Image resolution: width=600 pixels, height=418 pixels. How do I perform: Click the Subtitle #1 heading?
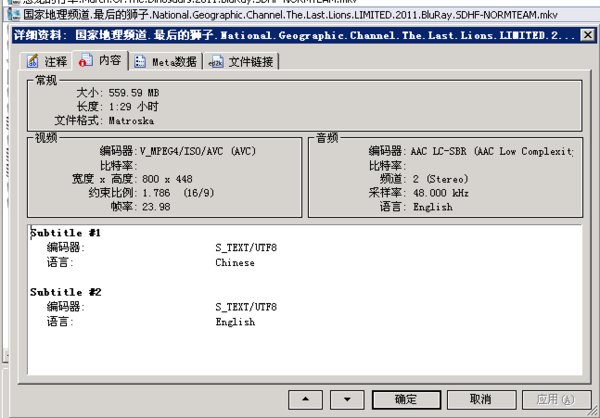(x=65, y=233)
